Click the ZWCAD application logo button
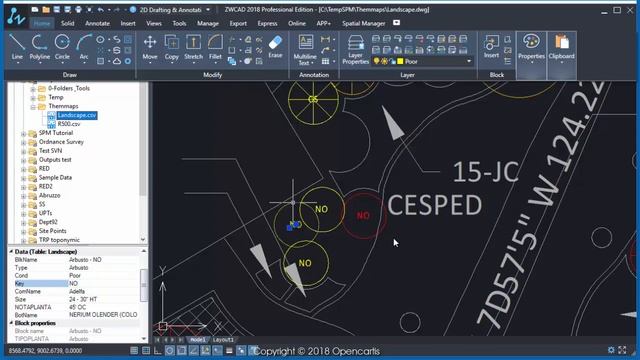Image resolution: width=640 pixels, height=360 pixels. pyautogui.click(x=16, y=16)
